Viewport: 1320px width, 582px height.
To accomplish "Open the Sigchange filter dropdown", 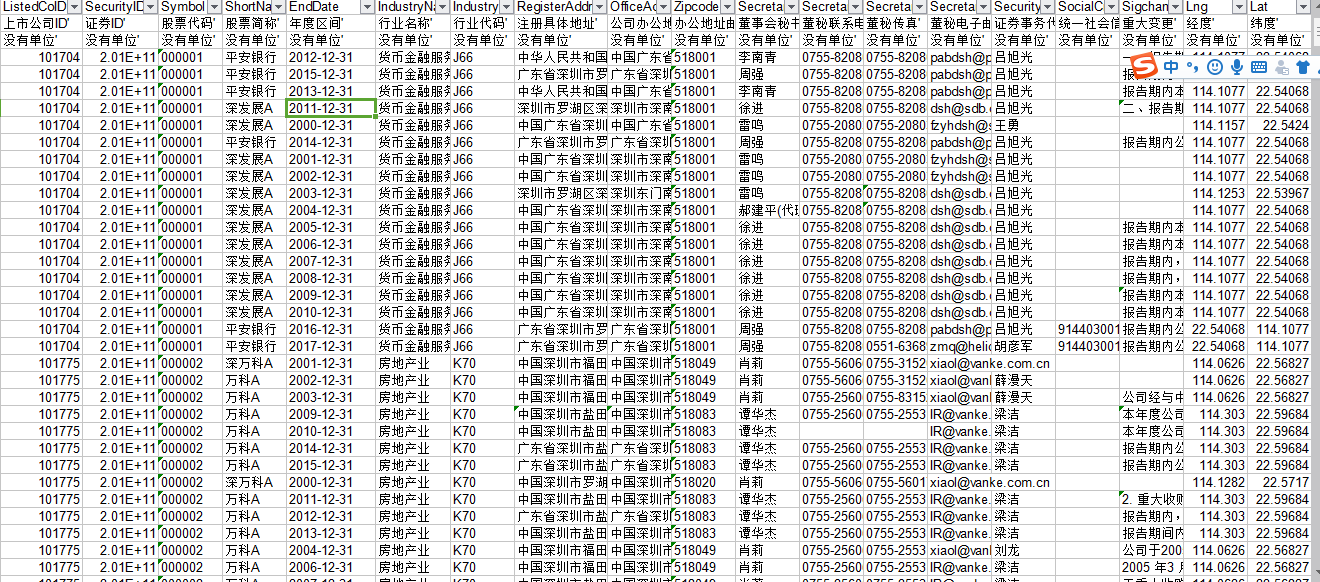I will [1176, 7].
